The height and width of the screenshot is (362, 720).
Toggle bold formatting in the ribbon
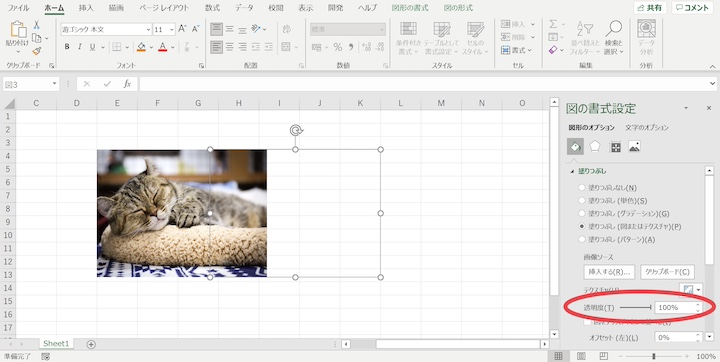pos(67,47)
